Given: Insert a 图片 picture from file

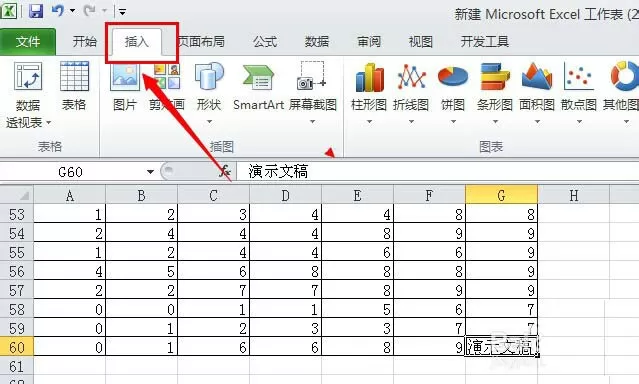Looking at the screenshot, I should coord(125,86).
